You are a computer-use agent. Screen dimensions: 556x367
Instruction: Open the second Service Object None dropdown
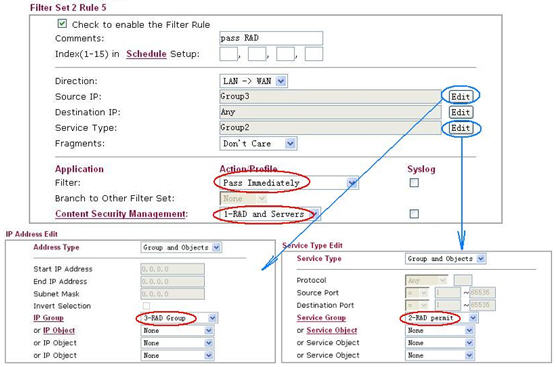coord(440,343)
